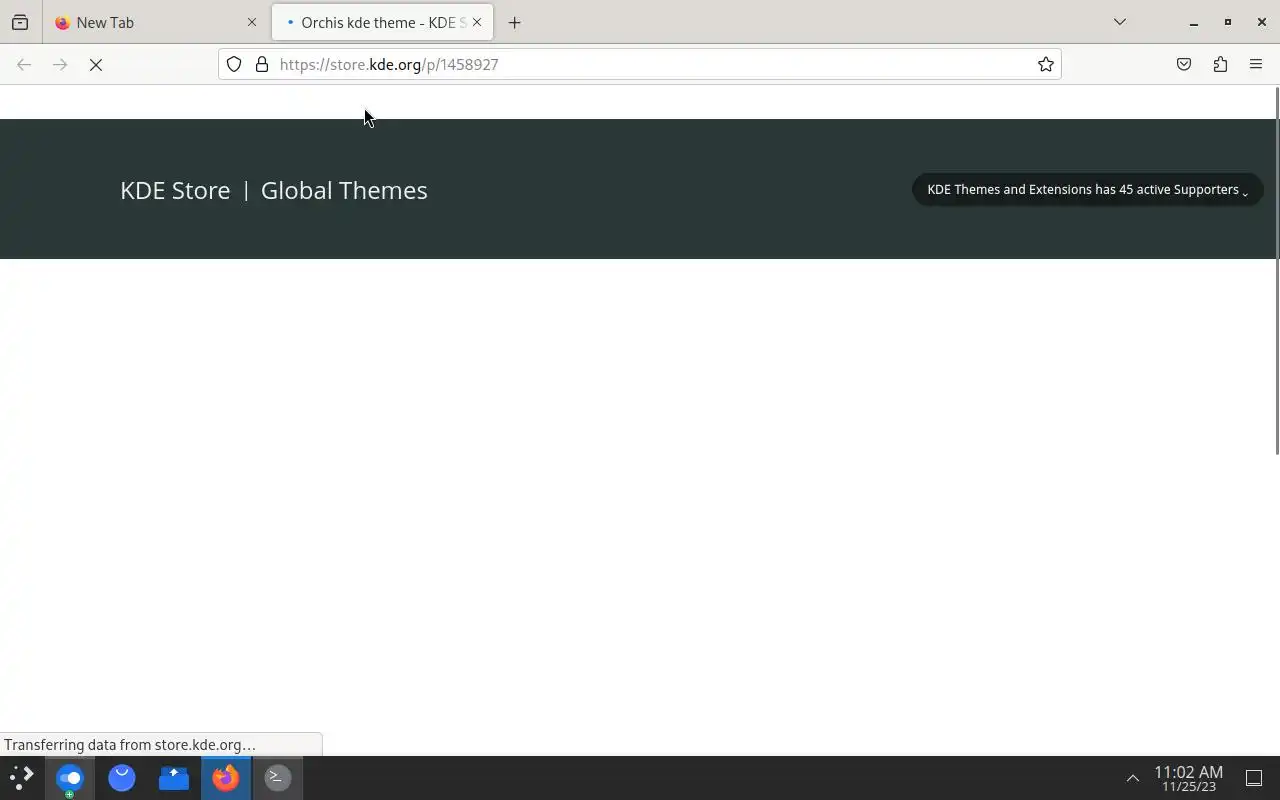Switch to Firefox in the taskbar

226,777
